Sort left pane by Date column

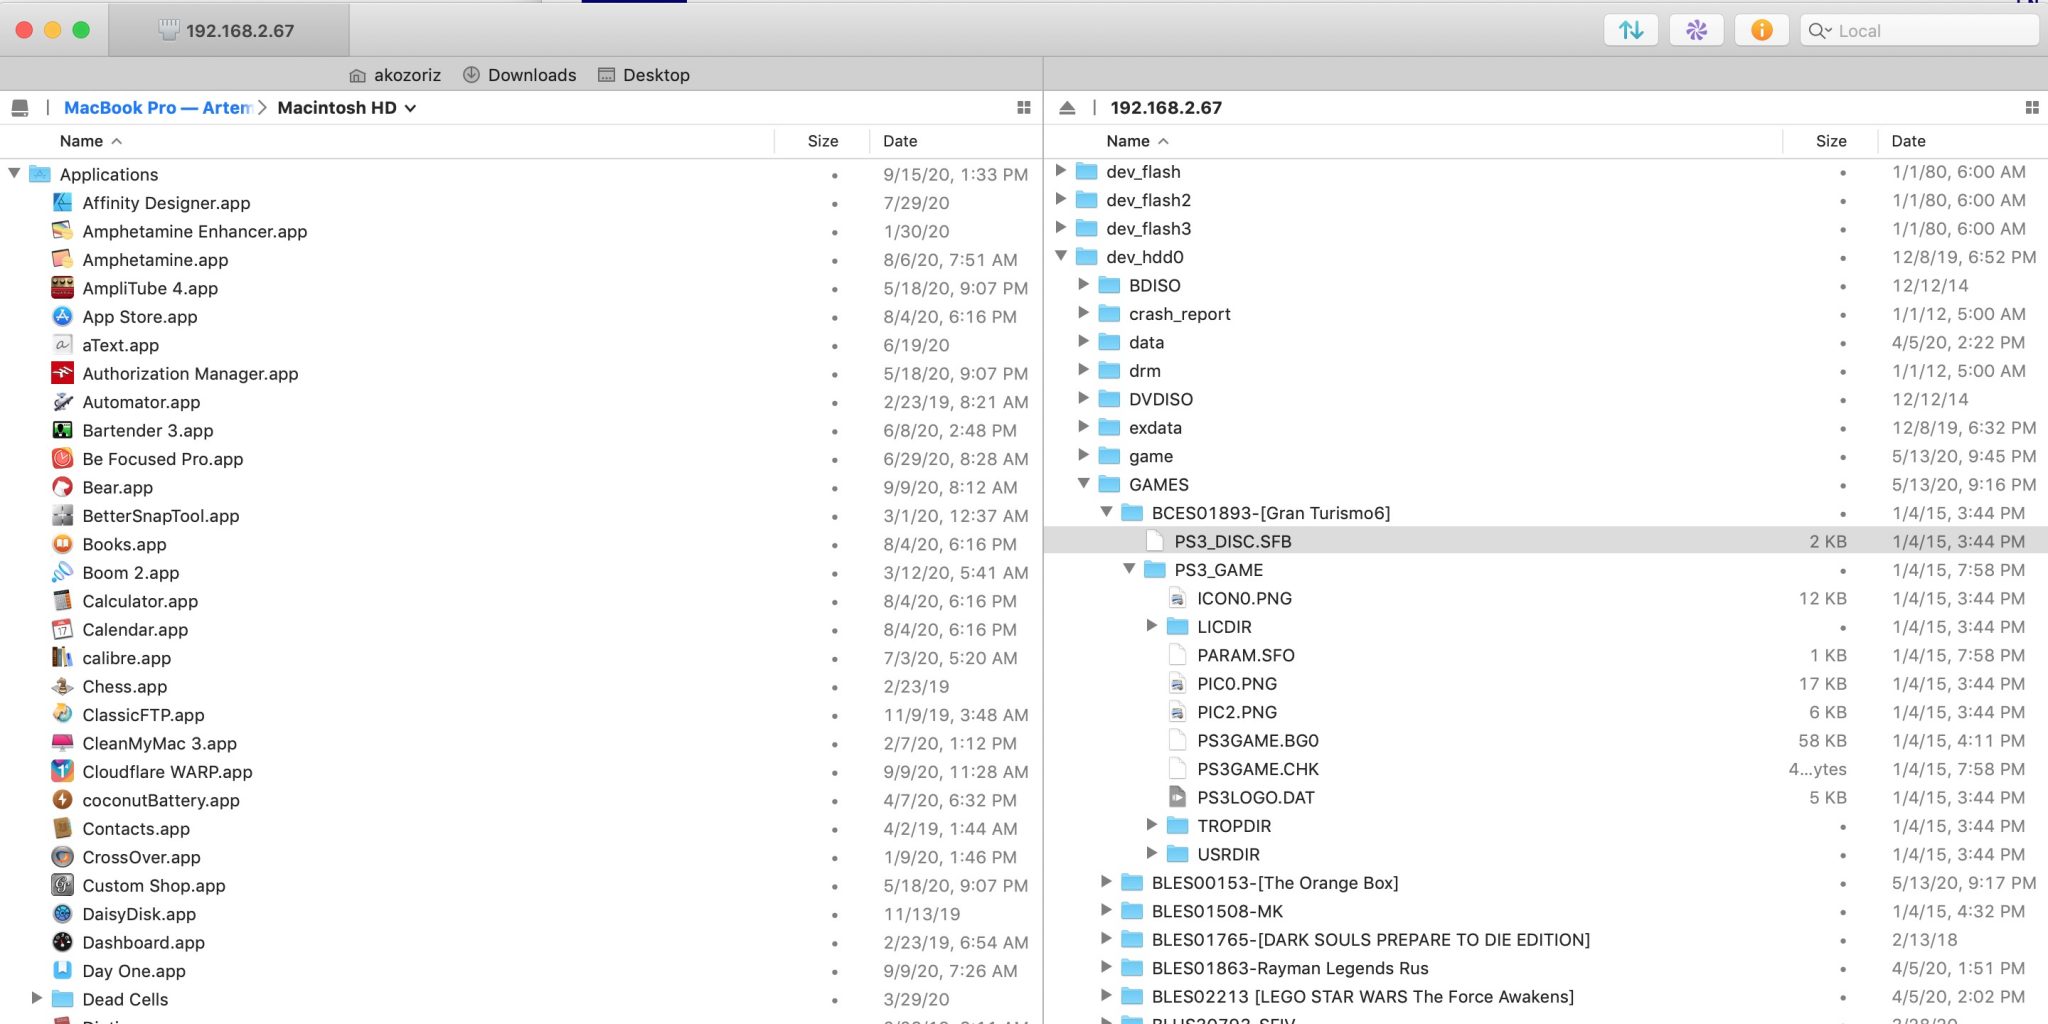(x=900, y=141)
